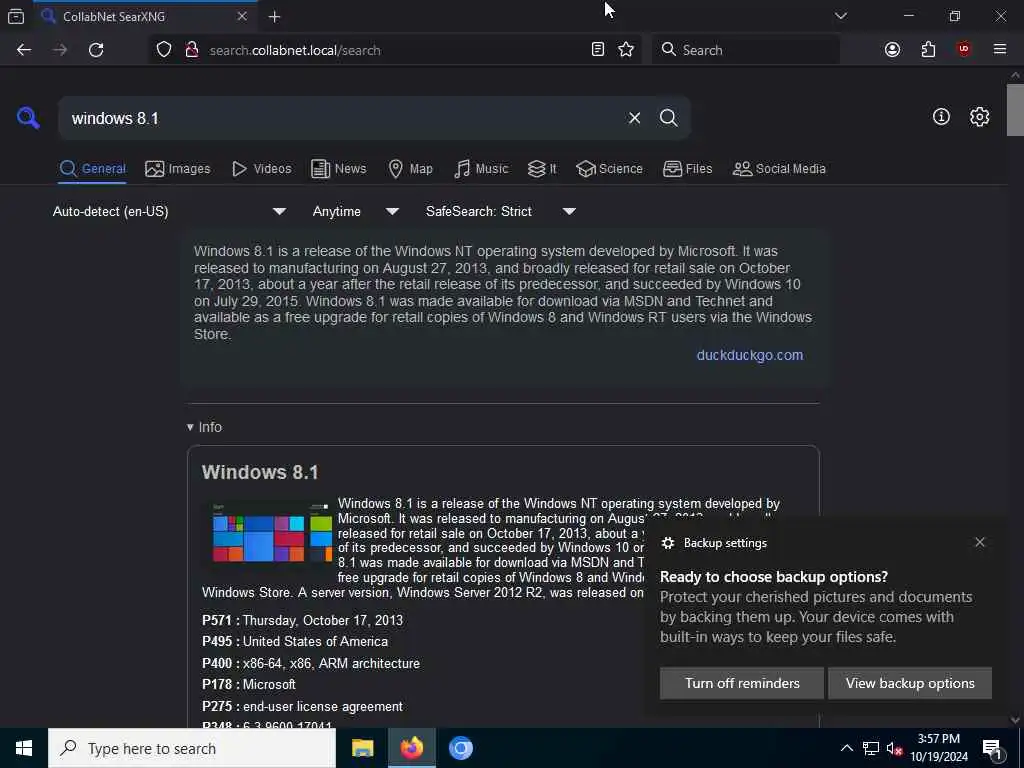Click in the windows 8.1 search field
Screen dimensions: 1024x768
pyautogui.click(x=340, y=118)
